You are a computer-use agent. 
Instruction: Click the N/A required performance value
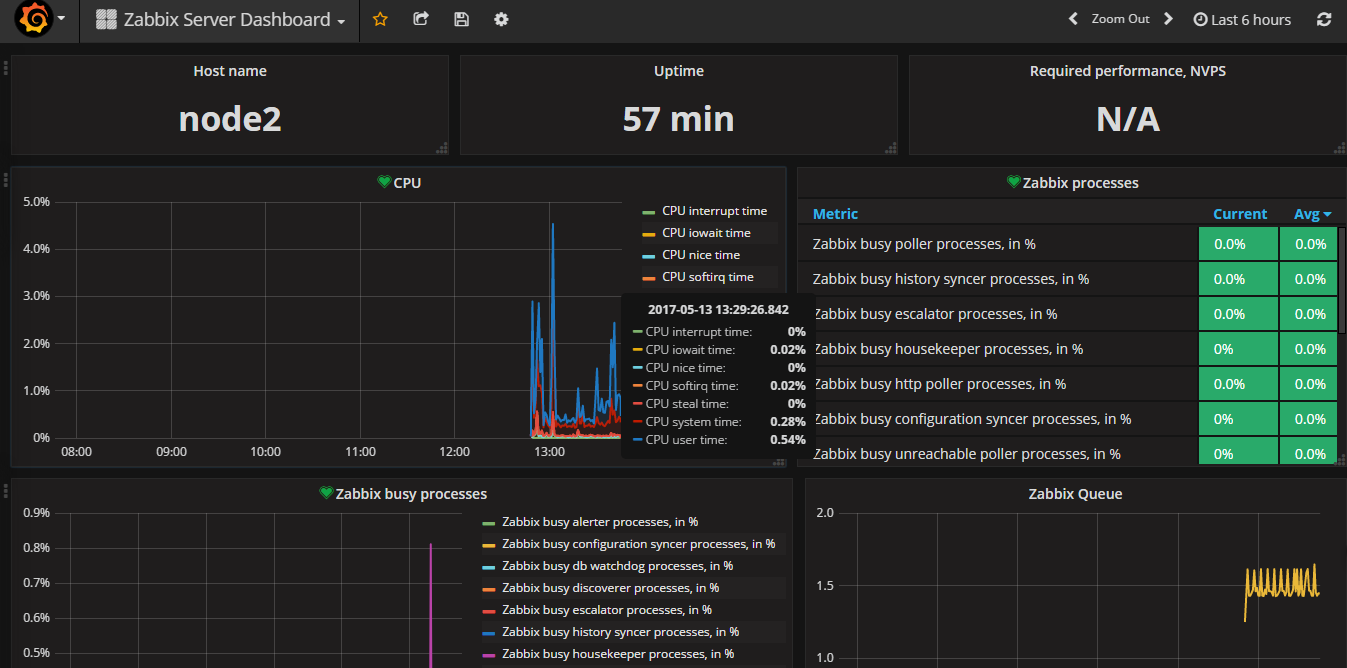(1128, 119)
